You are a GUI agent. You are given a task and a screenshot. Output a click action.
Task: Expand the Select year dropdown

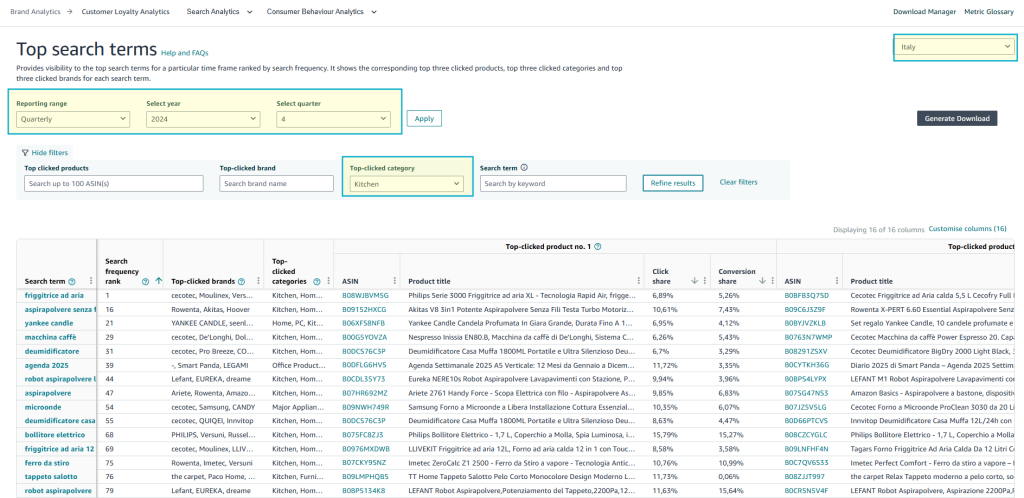(203, 119)
